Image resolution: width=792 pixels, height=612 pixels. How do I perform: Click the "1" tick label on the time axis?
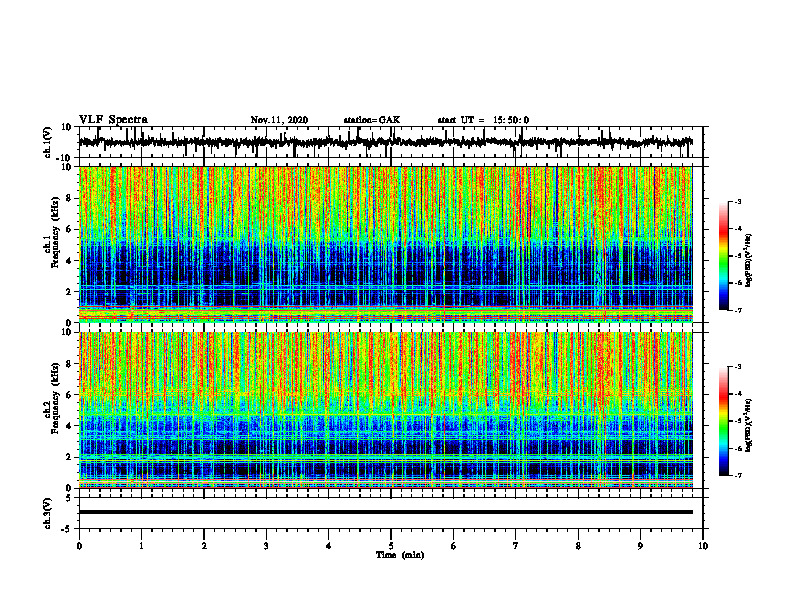tap(141, 546)
